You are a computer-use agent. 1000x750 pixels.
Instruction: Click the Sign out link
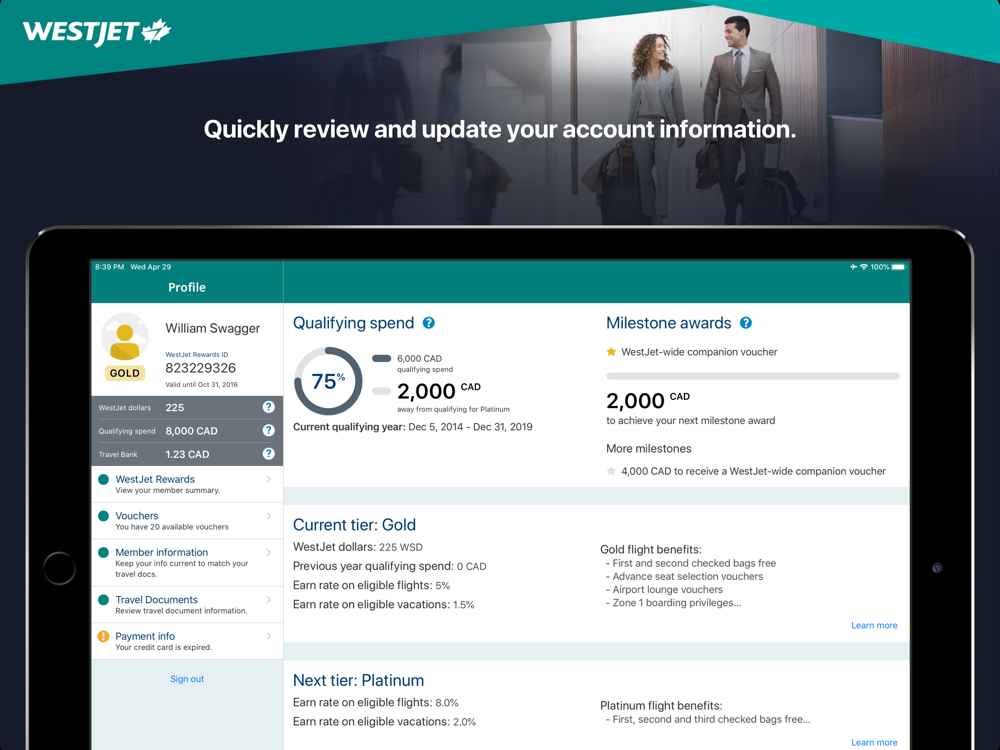point(187,679)
